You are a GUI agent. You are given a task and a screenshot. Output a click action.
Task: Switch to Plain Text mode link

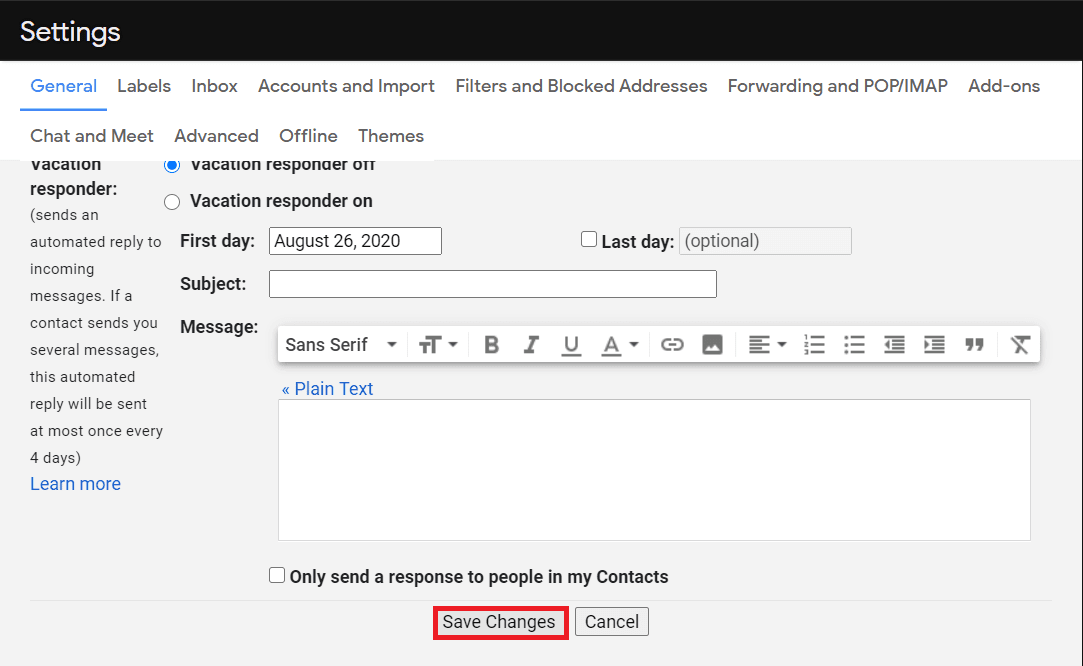[327, 388]
